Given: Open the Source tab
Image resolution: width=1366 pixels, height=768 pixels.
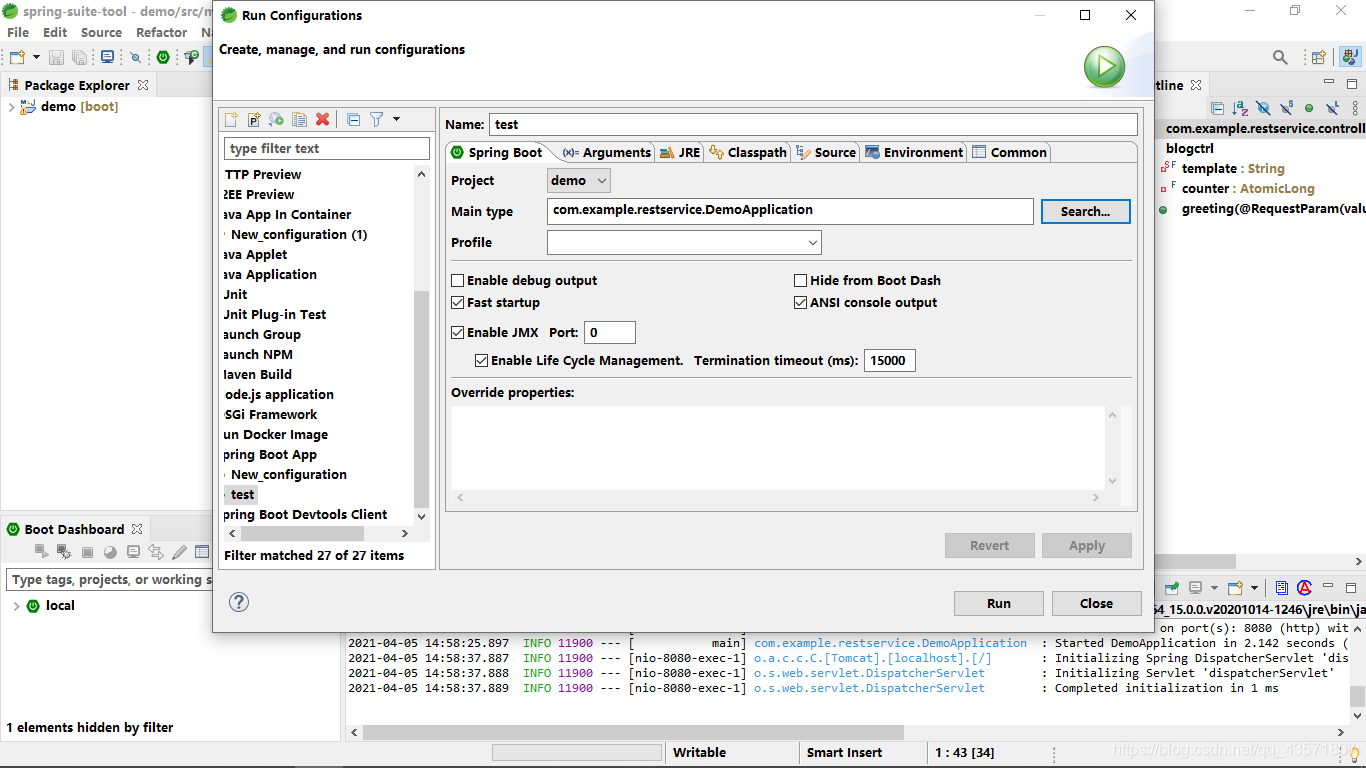Looking at the screenshot, I should click(826, 153).
